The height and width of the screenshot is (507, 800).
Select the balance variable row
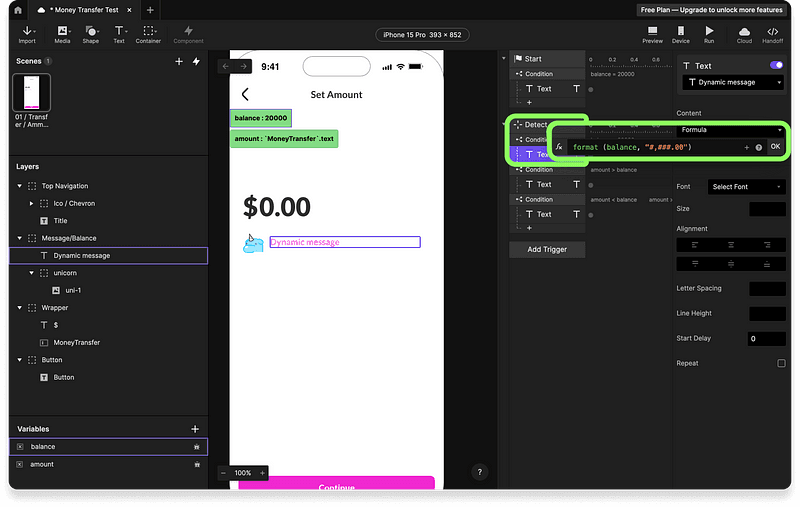pos(109,447)
